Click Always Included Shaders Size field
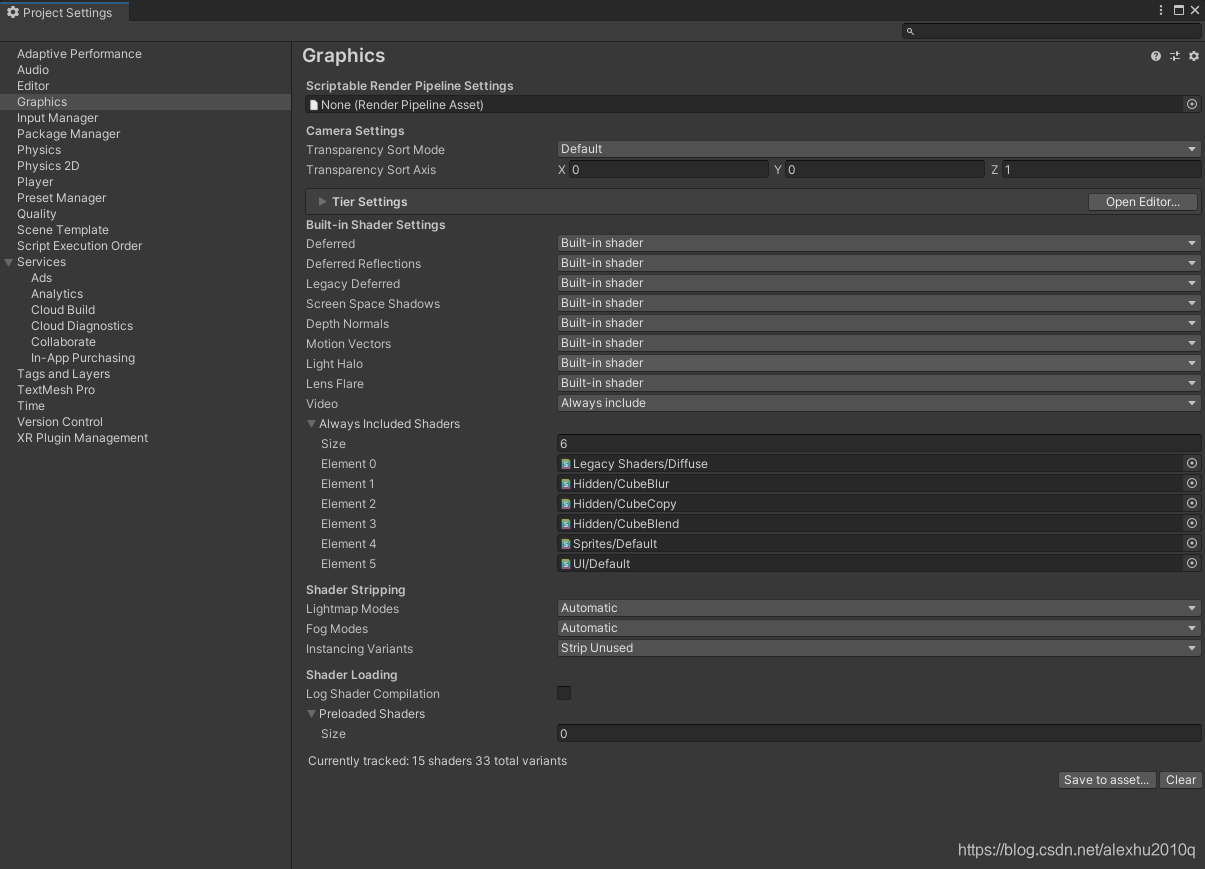 879,443
